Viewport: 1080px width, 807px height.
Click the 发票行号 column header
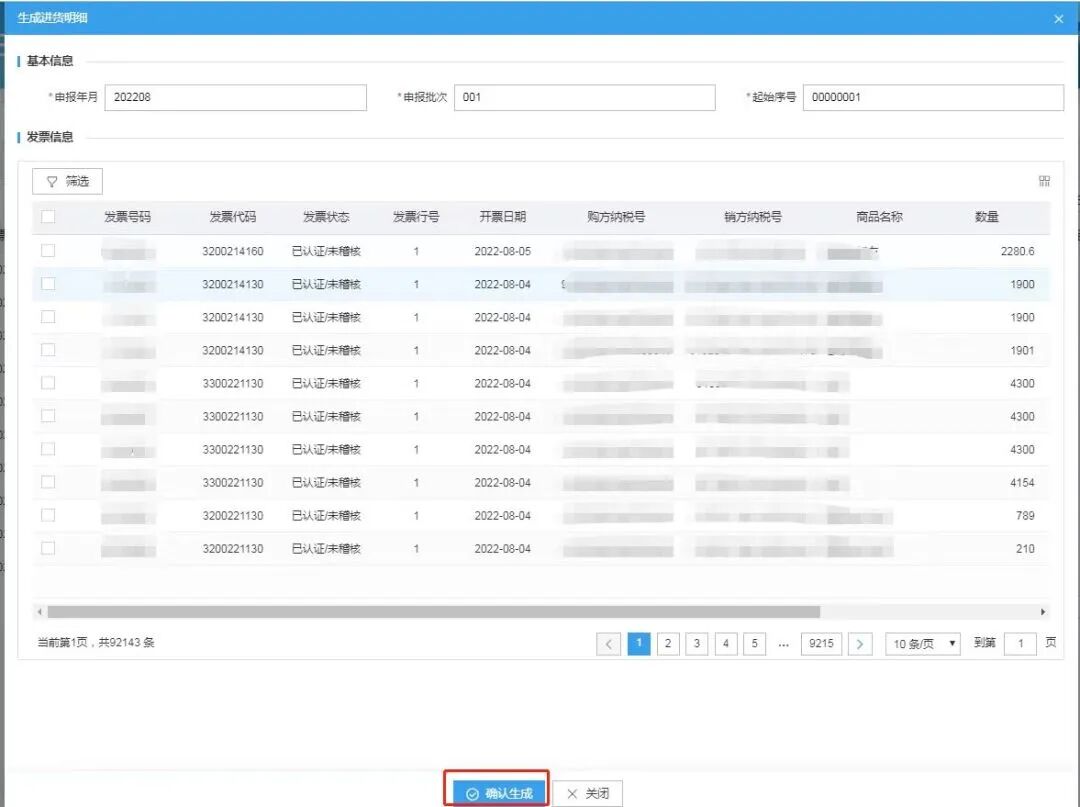(x=416, y=217)
